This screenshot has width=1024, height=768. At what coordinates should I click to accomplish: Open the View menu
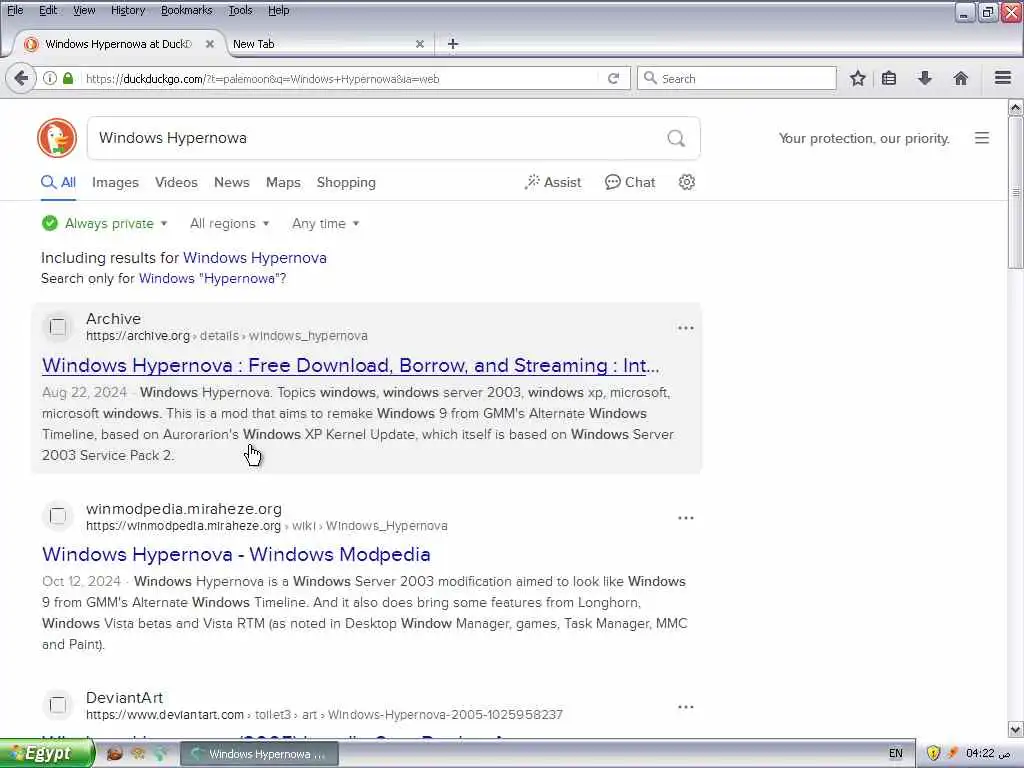point(84,10)
